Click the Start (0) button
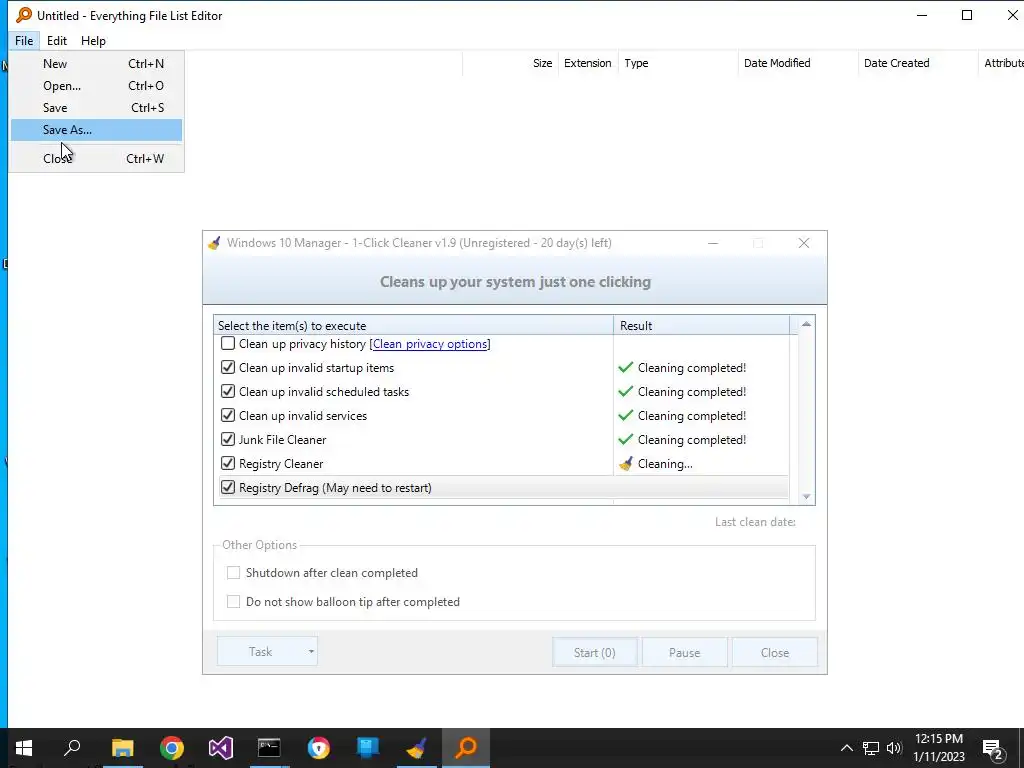Image resolution: width=1024 pixels, height=768 pixels. [594, 652]
